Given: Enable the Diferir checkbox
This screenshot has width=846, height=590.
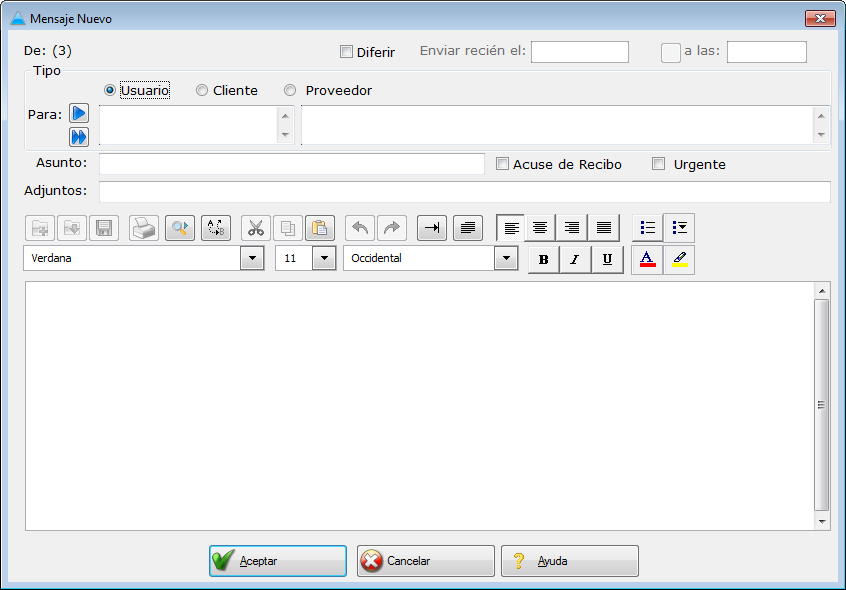Looking at the screenshot, I should [347, 52].
